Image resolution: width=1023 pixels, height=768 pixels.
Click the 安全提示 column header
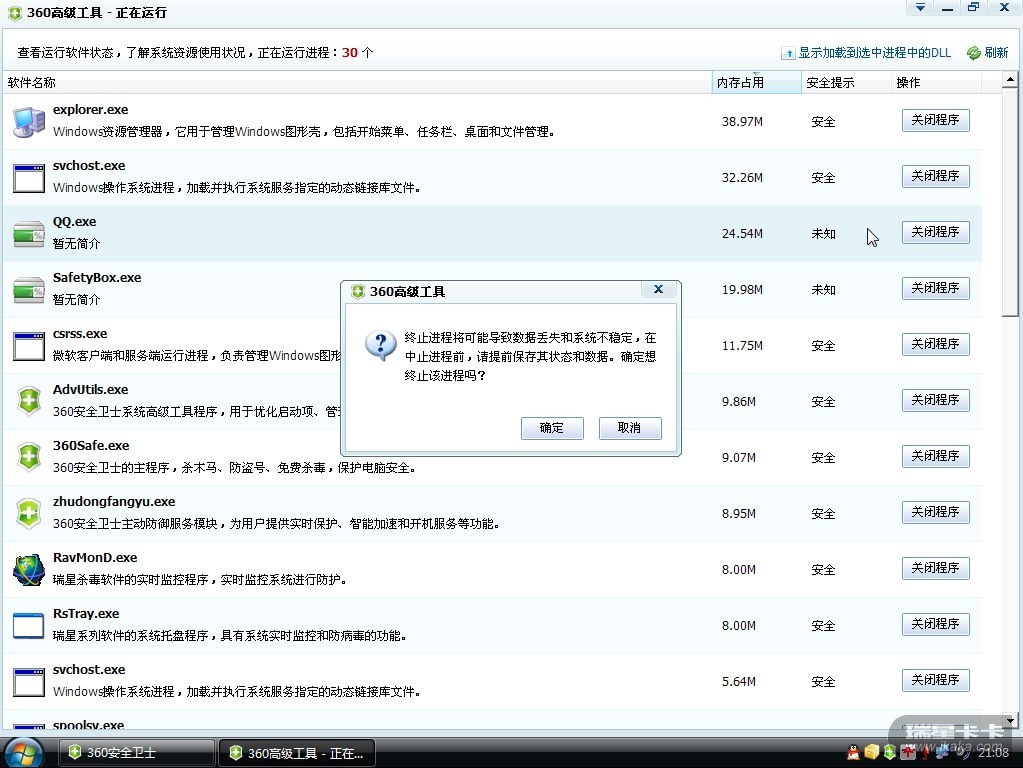coord(830,83)
